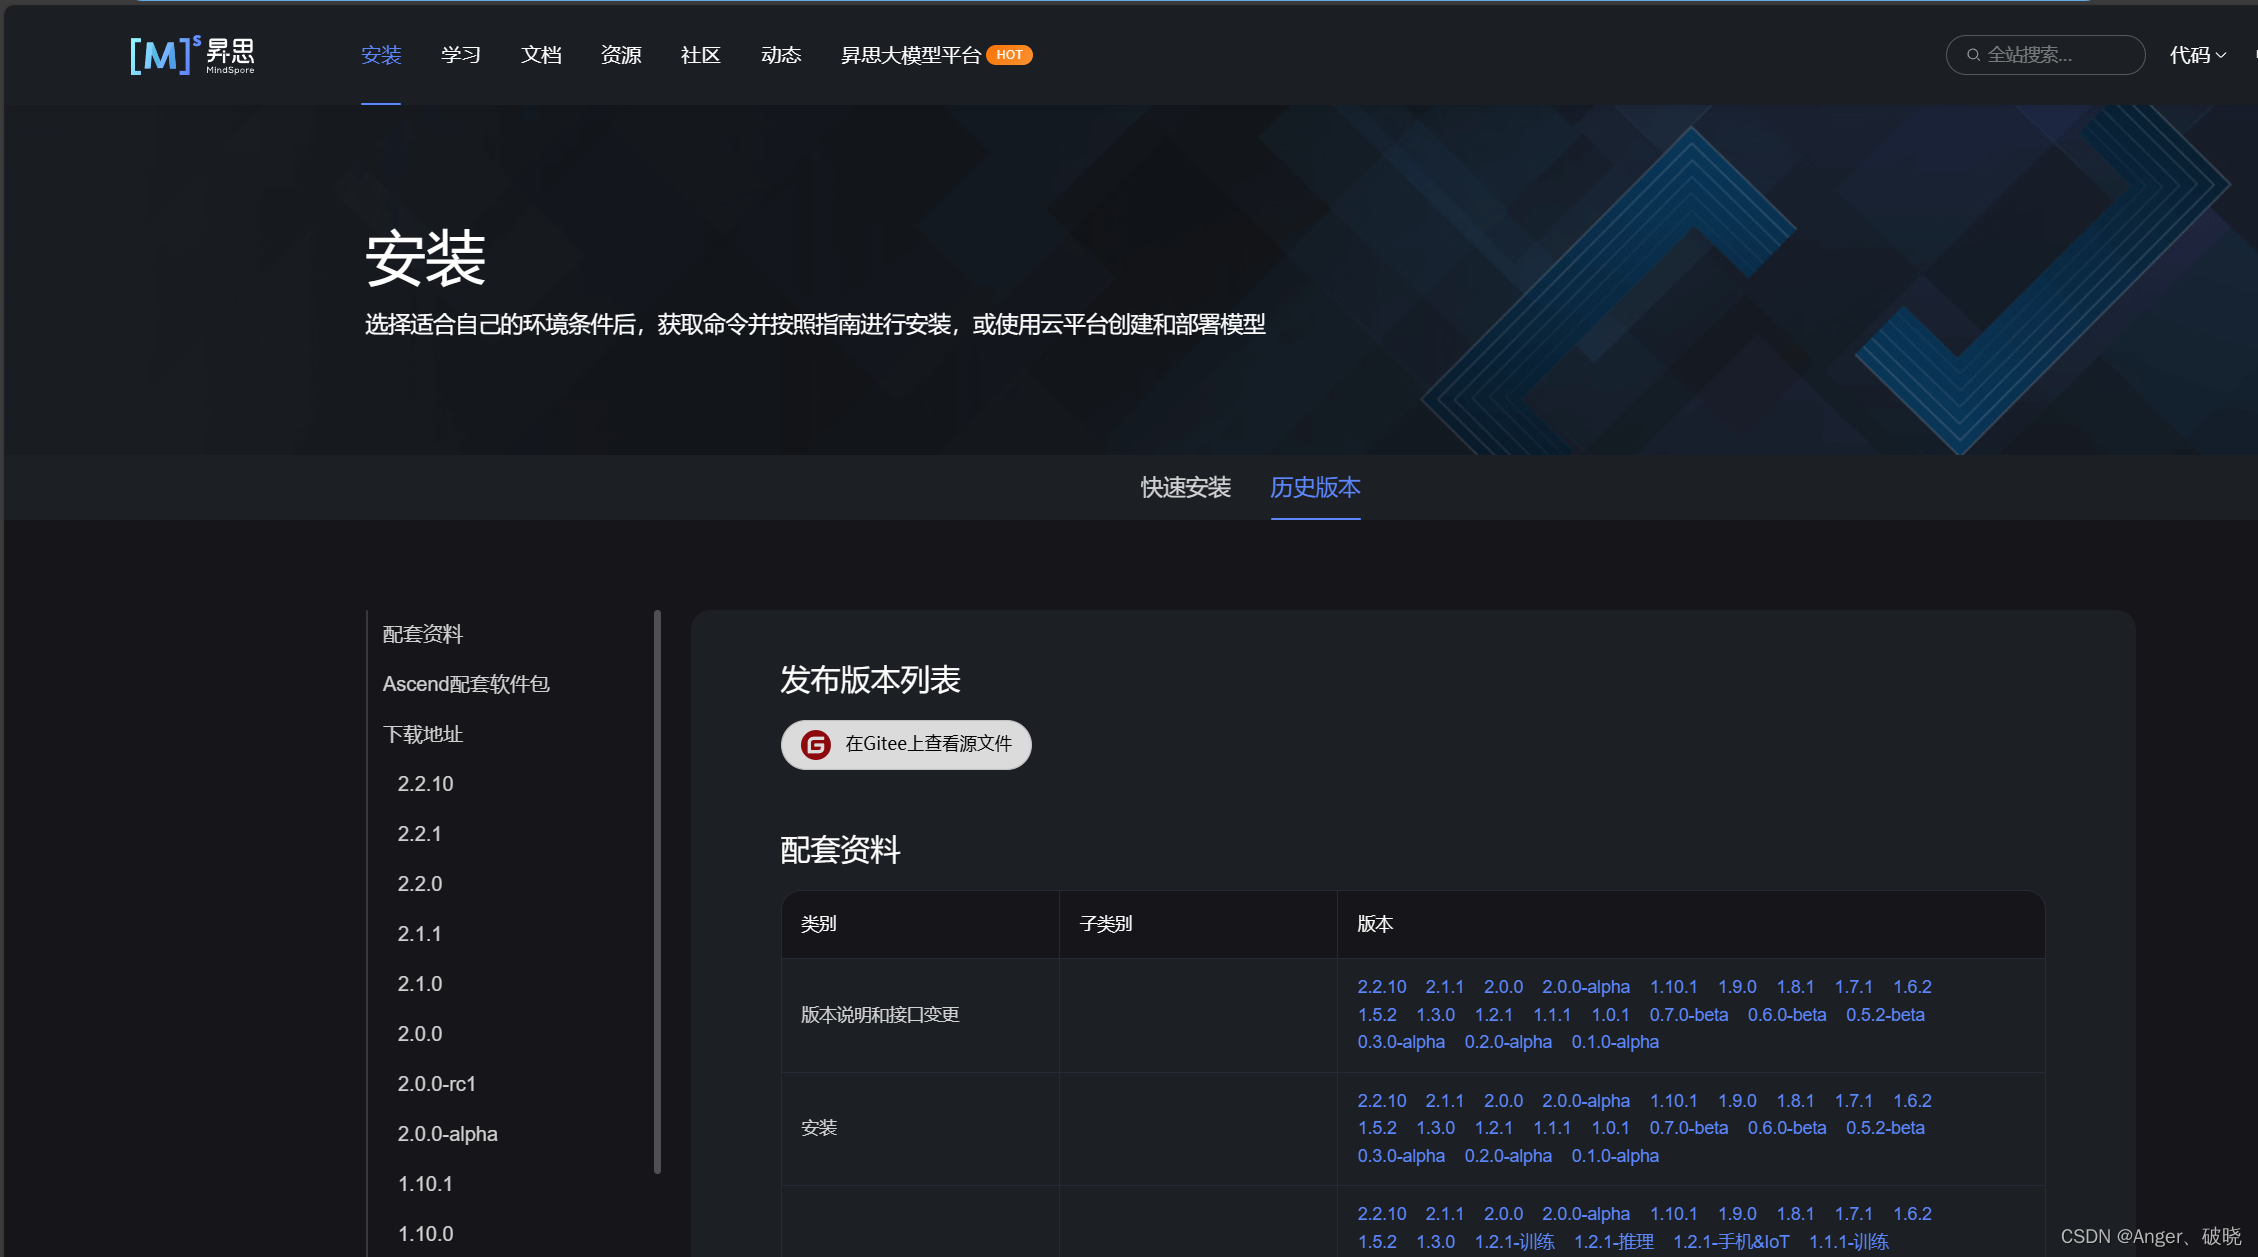The width and height of the screenshot is (2258, 1257).
Task: Open the 安装 navigation menu item
Action: pos(381,55)
